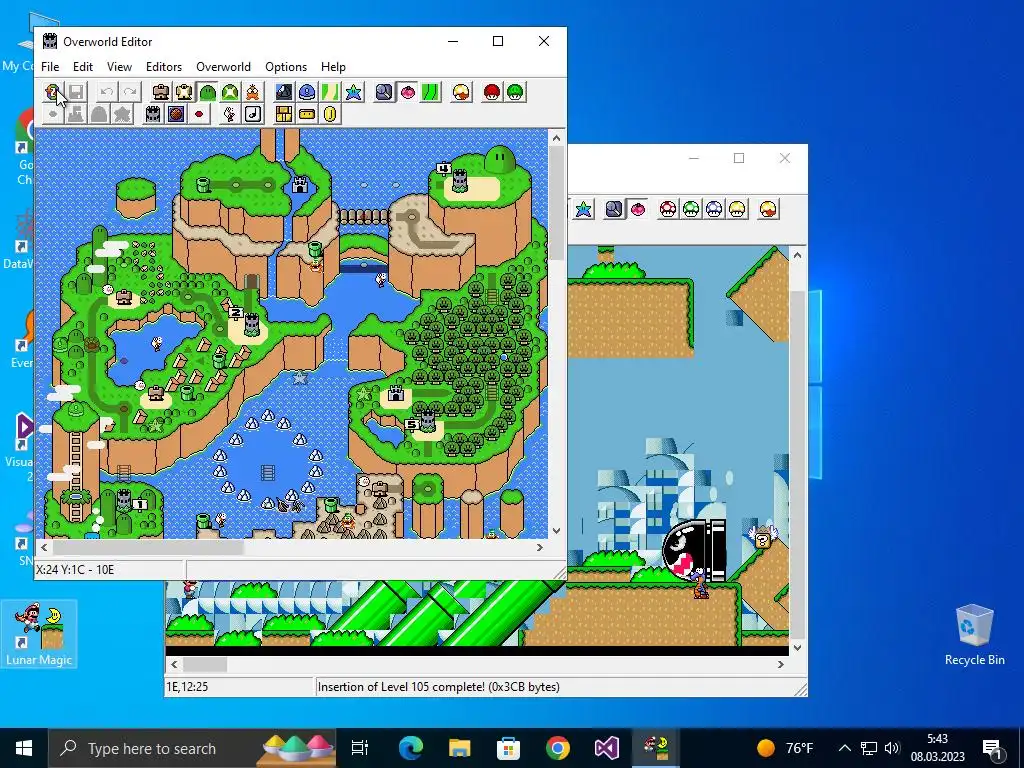Open the Lunar Magic desktop shortcut

[x=39, y=633]
